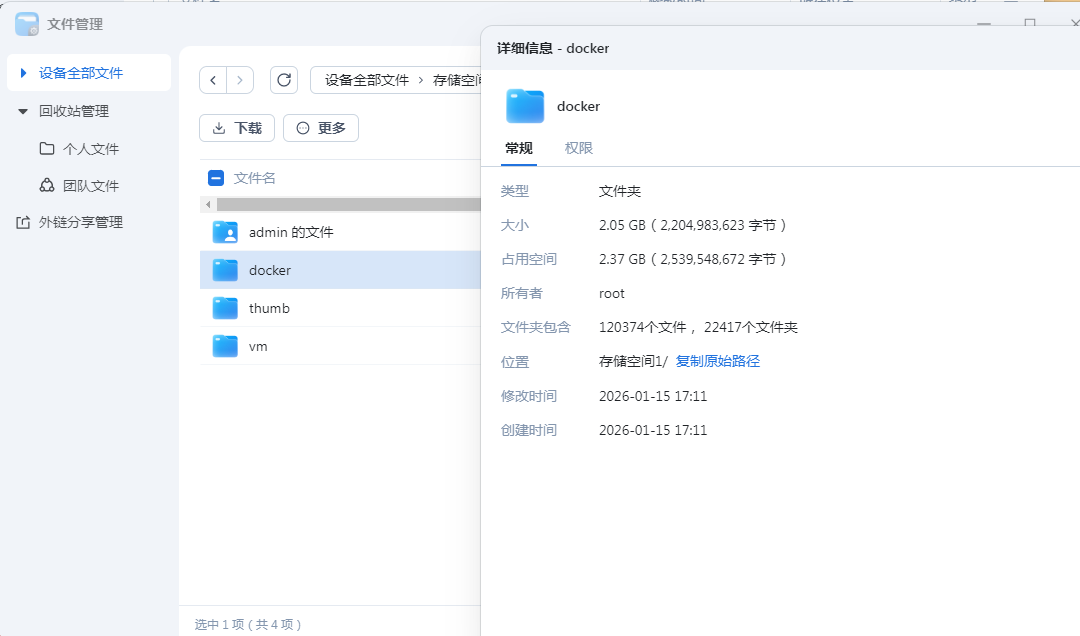Click the docker folder icon in details panel
Image resolution: width=1080 pixels, height=636 pixels.
pos(524,105)
